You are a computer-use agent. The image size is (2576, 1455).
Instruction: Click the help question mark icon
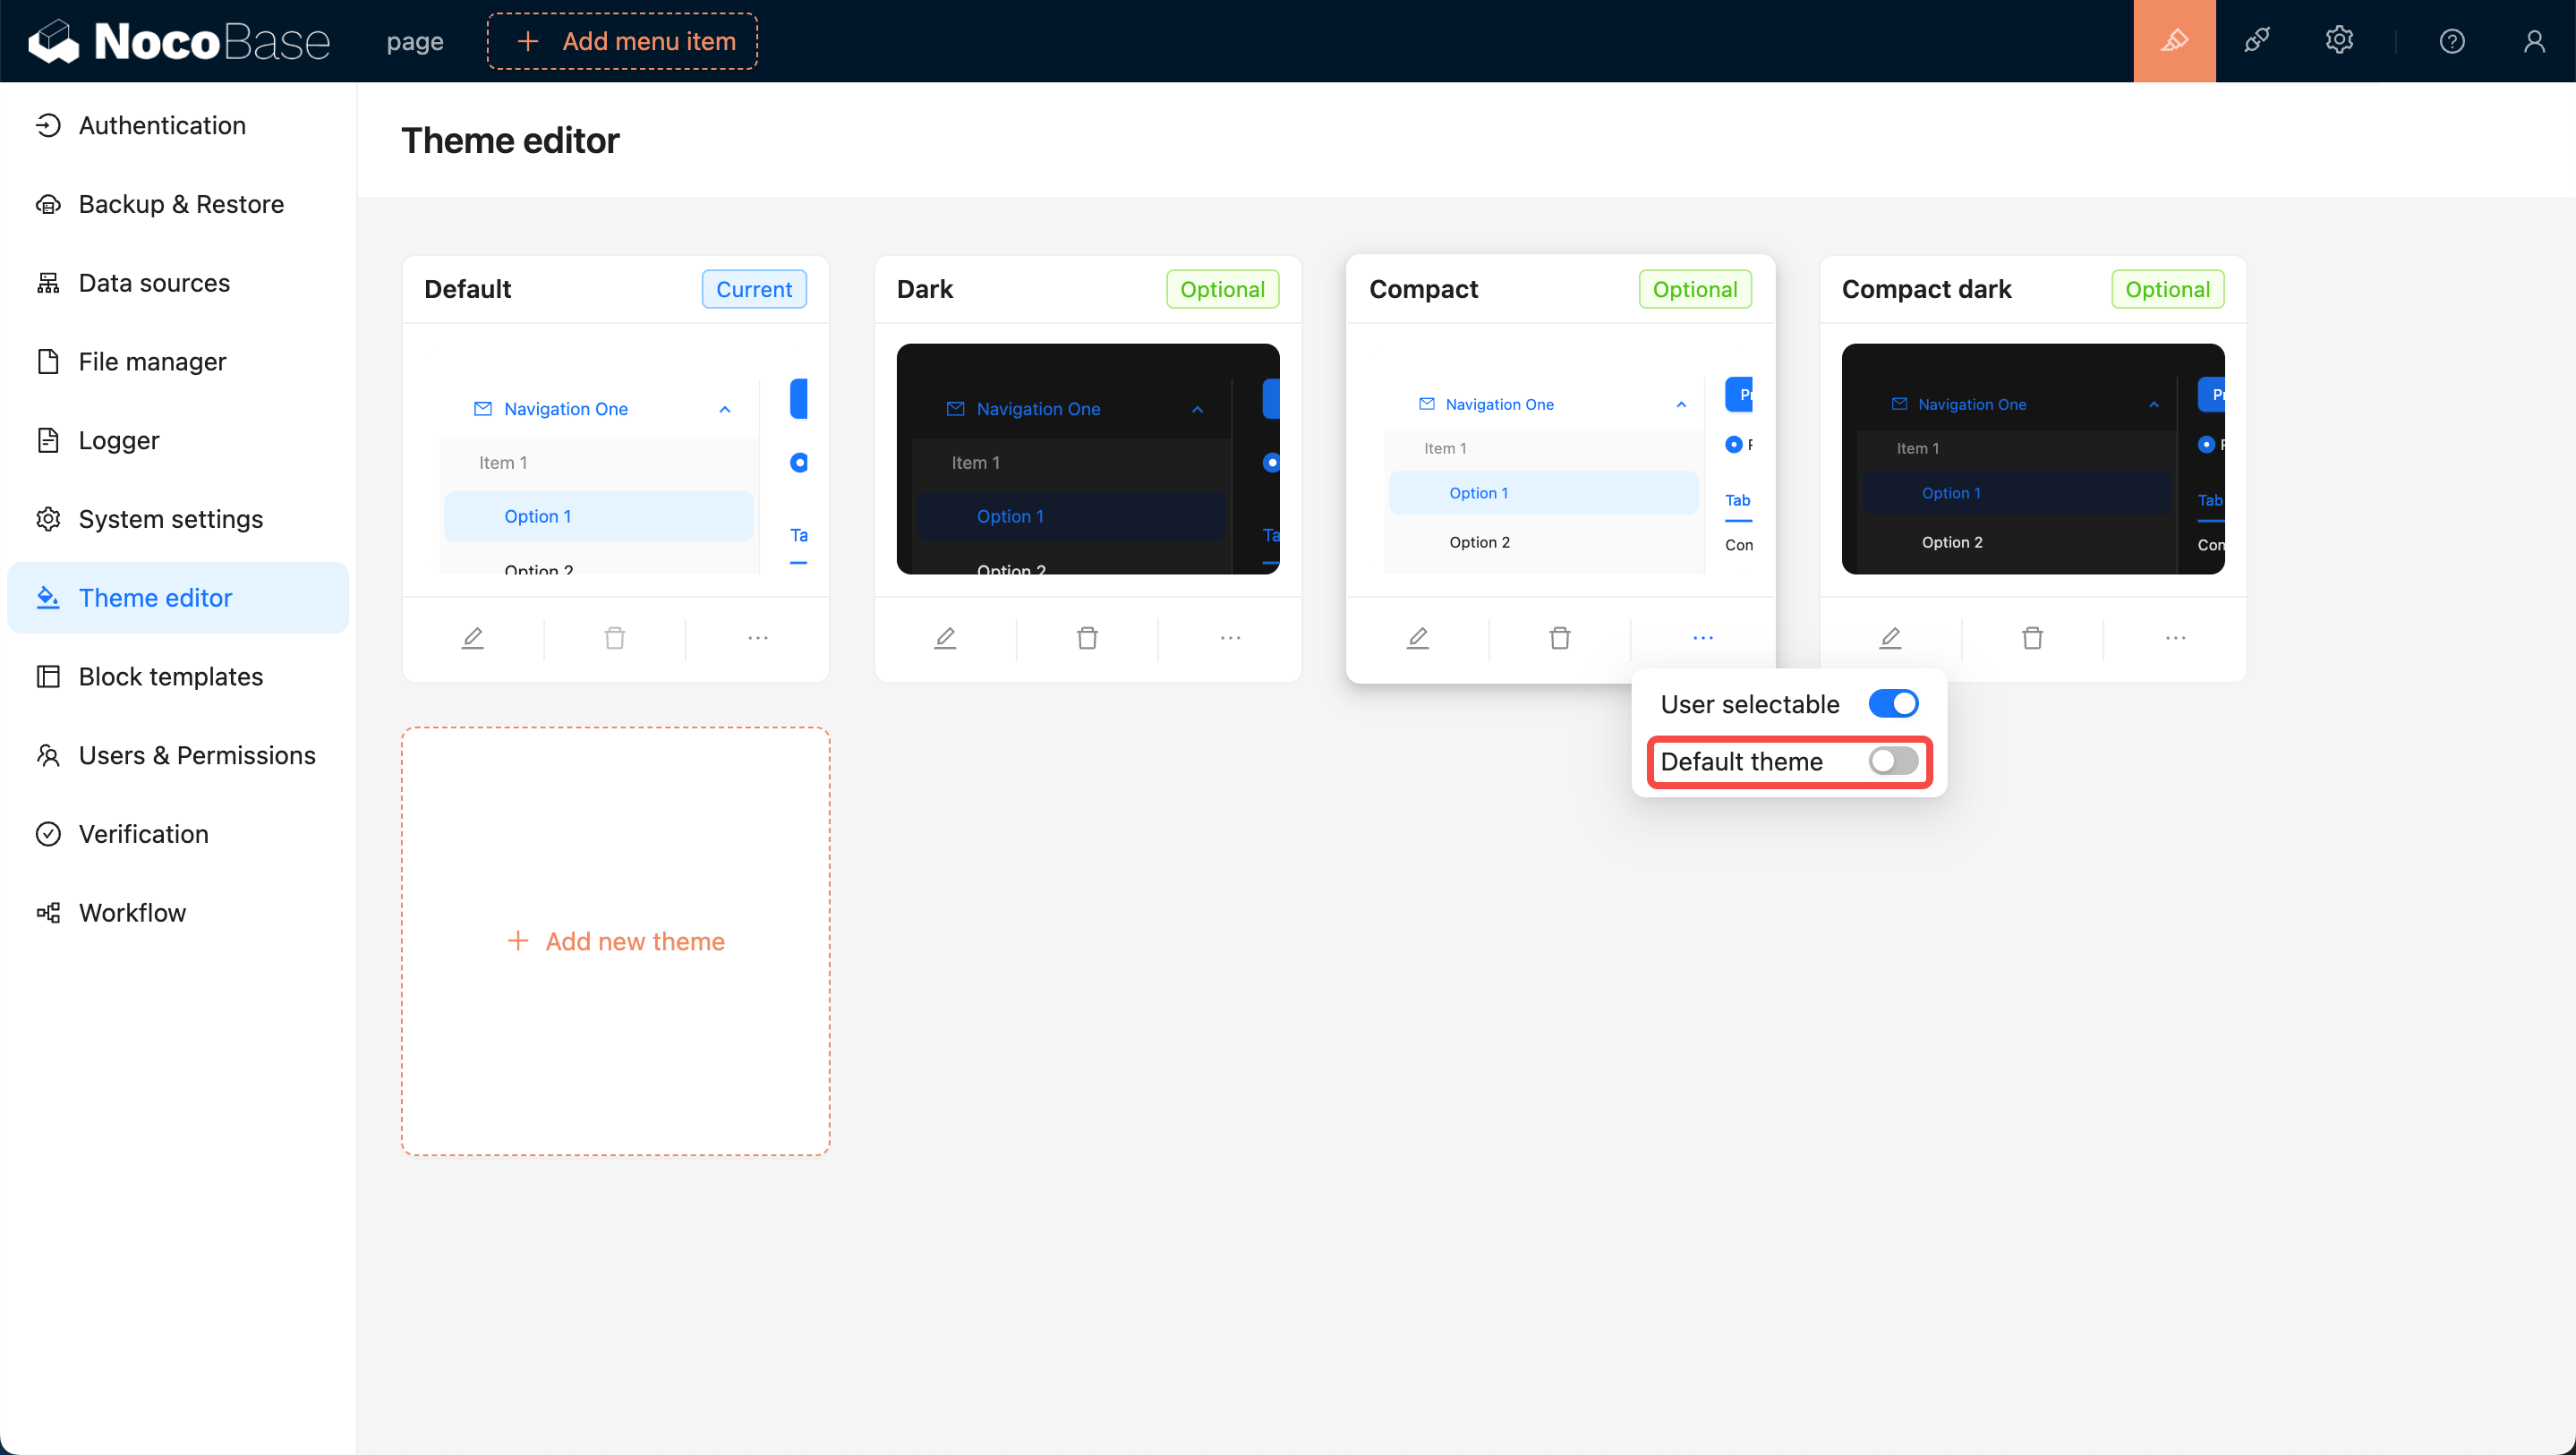(2451, 41)
